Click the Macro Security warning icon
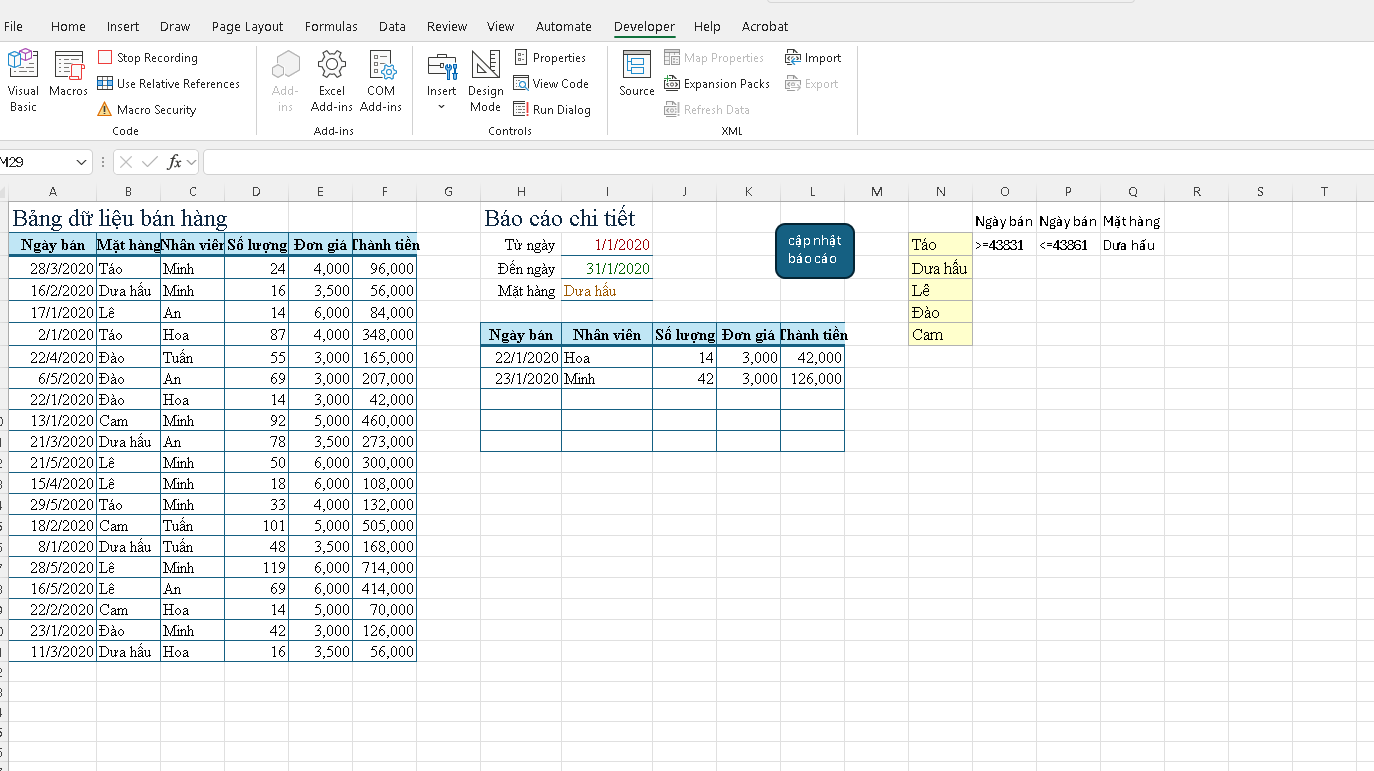 105,110
